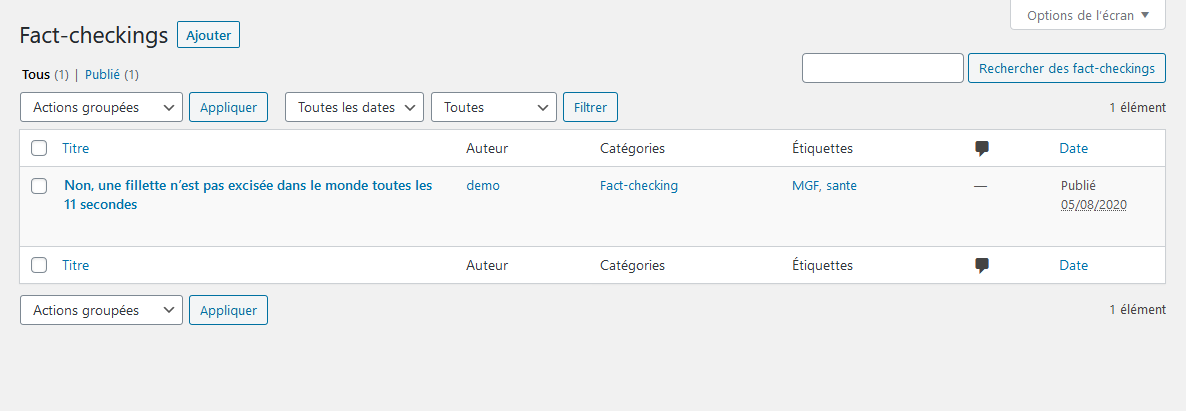The image size is (1186, 411).
Task: Open the post 'Non, une fillette n'est pas excisée'
Action: pyautogui.click(x=248, y=195)
